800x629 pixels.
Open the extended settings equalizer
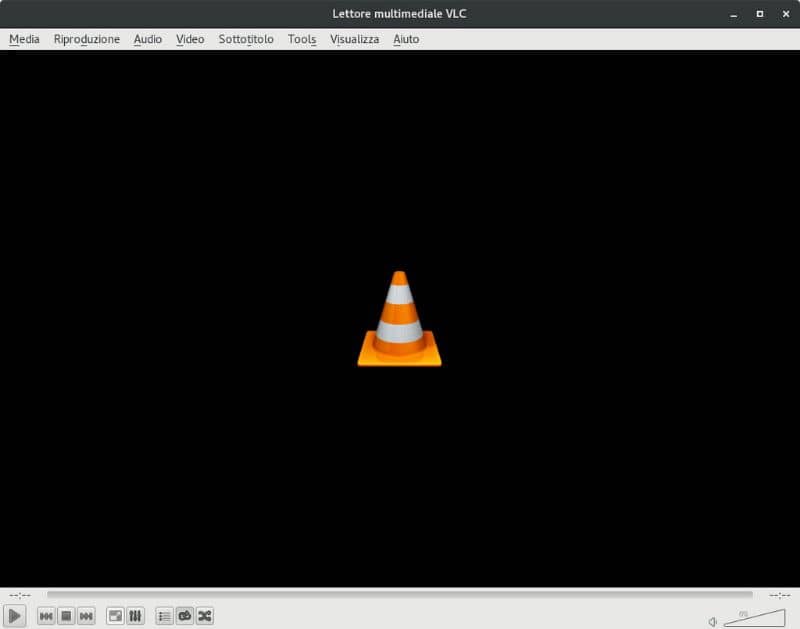(x=136, y=616)
